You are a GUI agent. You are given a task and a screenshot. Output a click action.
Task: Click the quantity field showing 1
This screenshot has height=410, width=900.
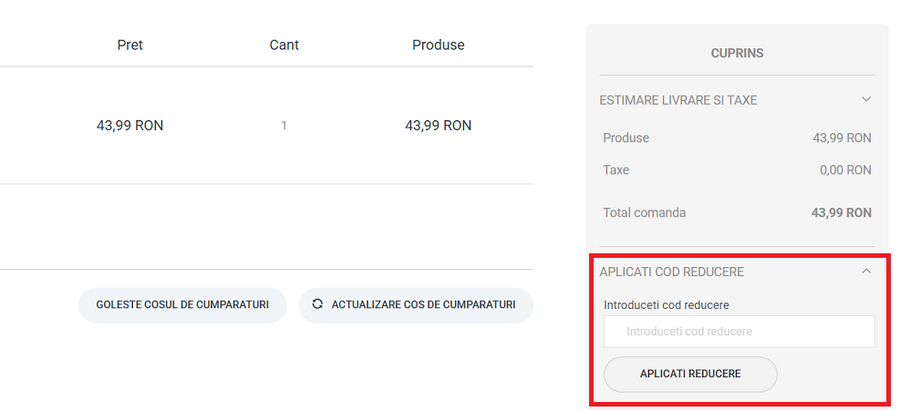[284, 126]
